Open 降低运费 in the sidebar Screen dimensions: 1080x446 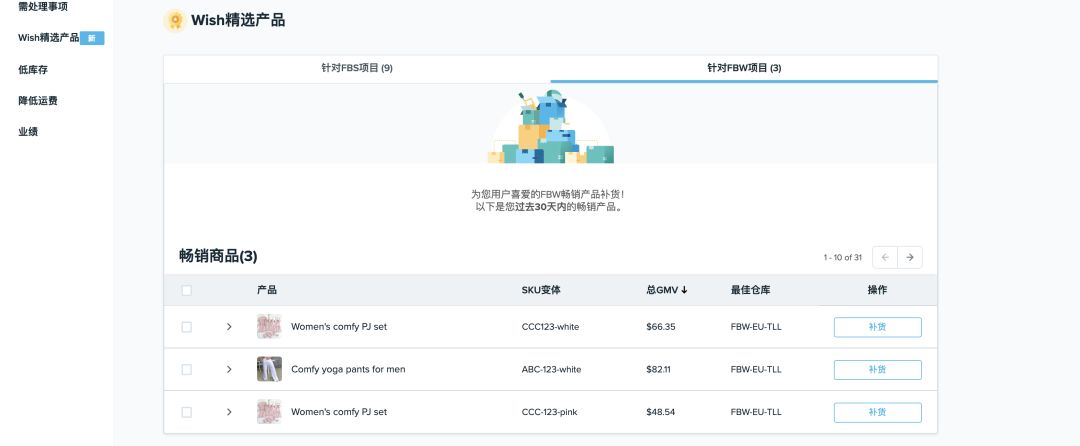(x=38, y=100)
